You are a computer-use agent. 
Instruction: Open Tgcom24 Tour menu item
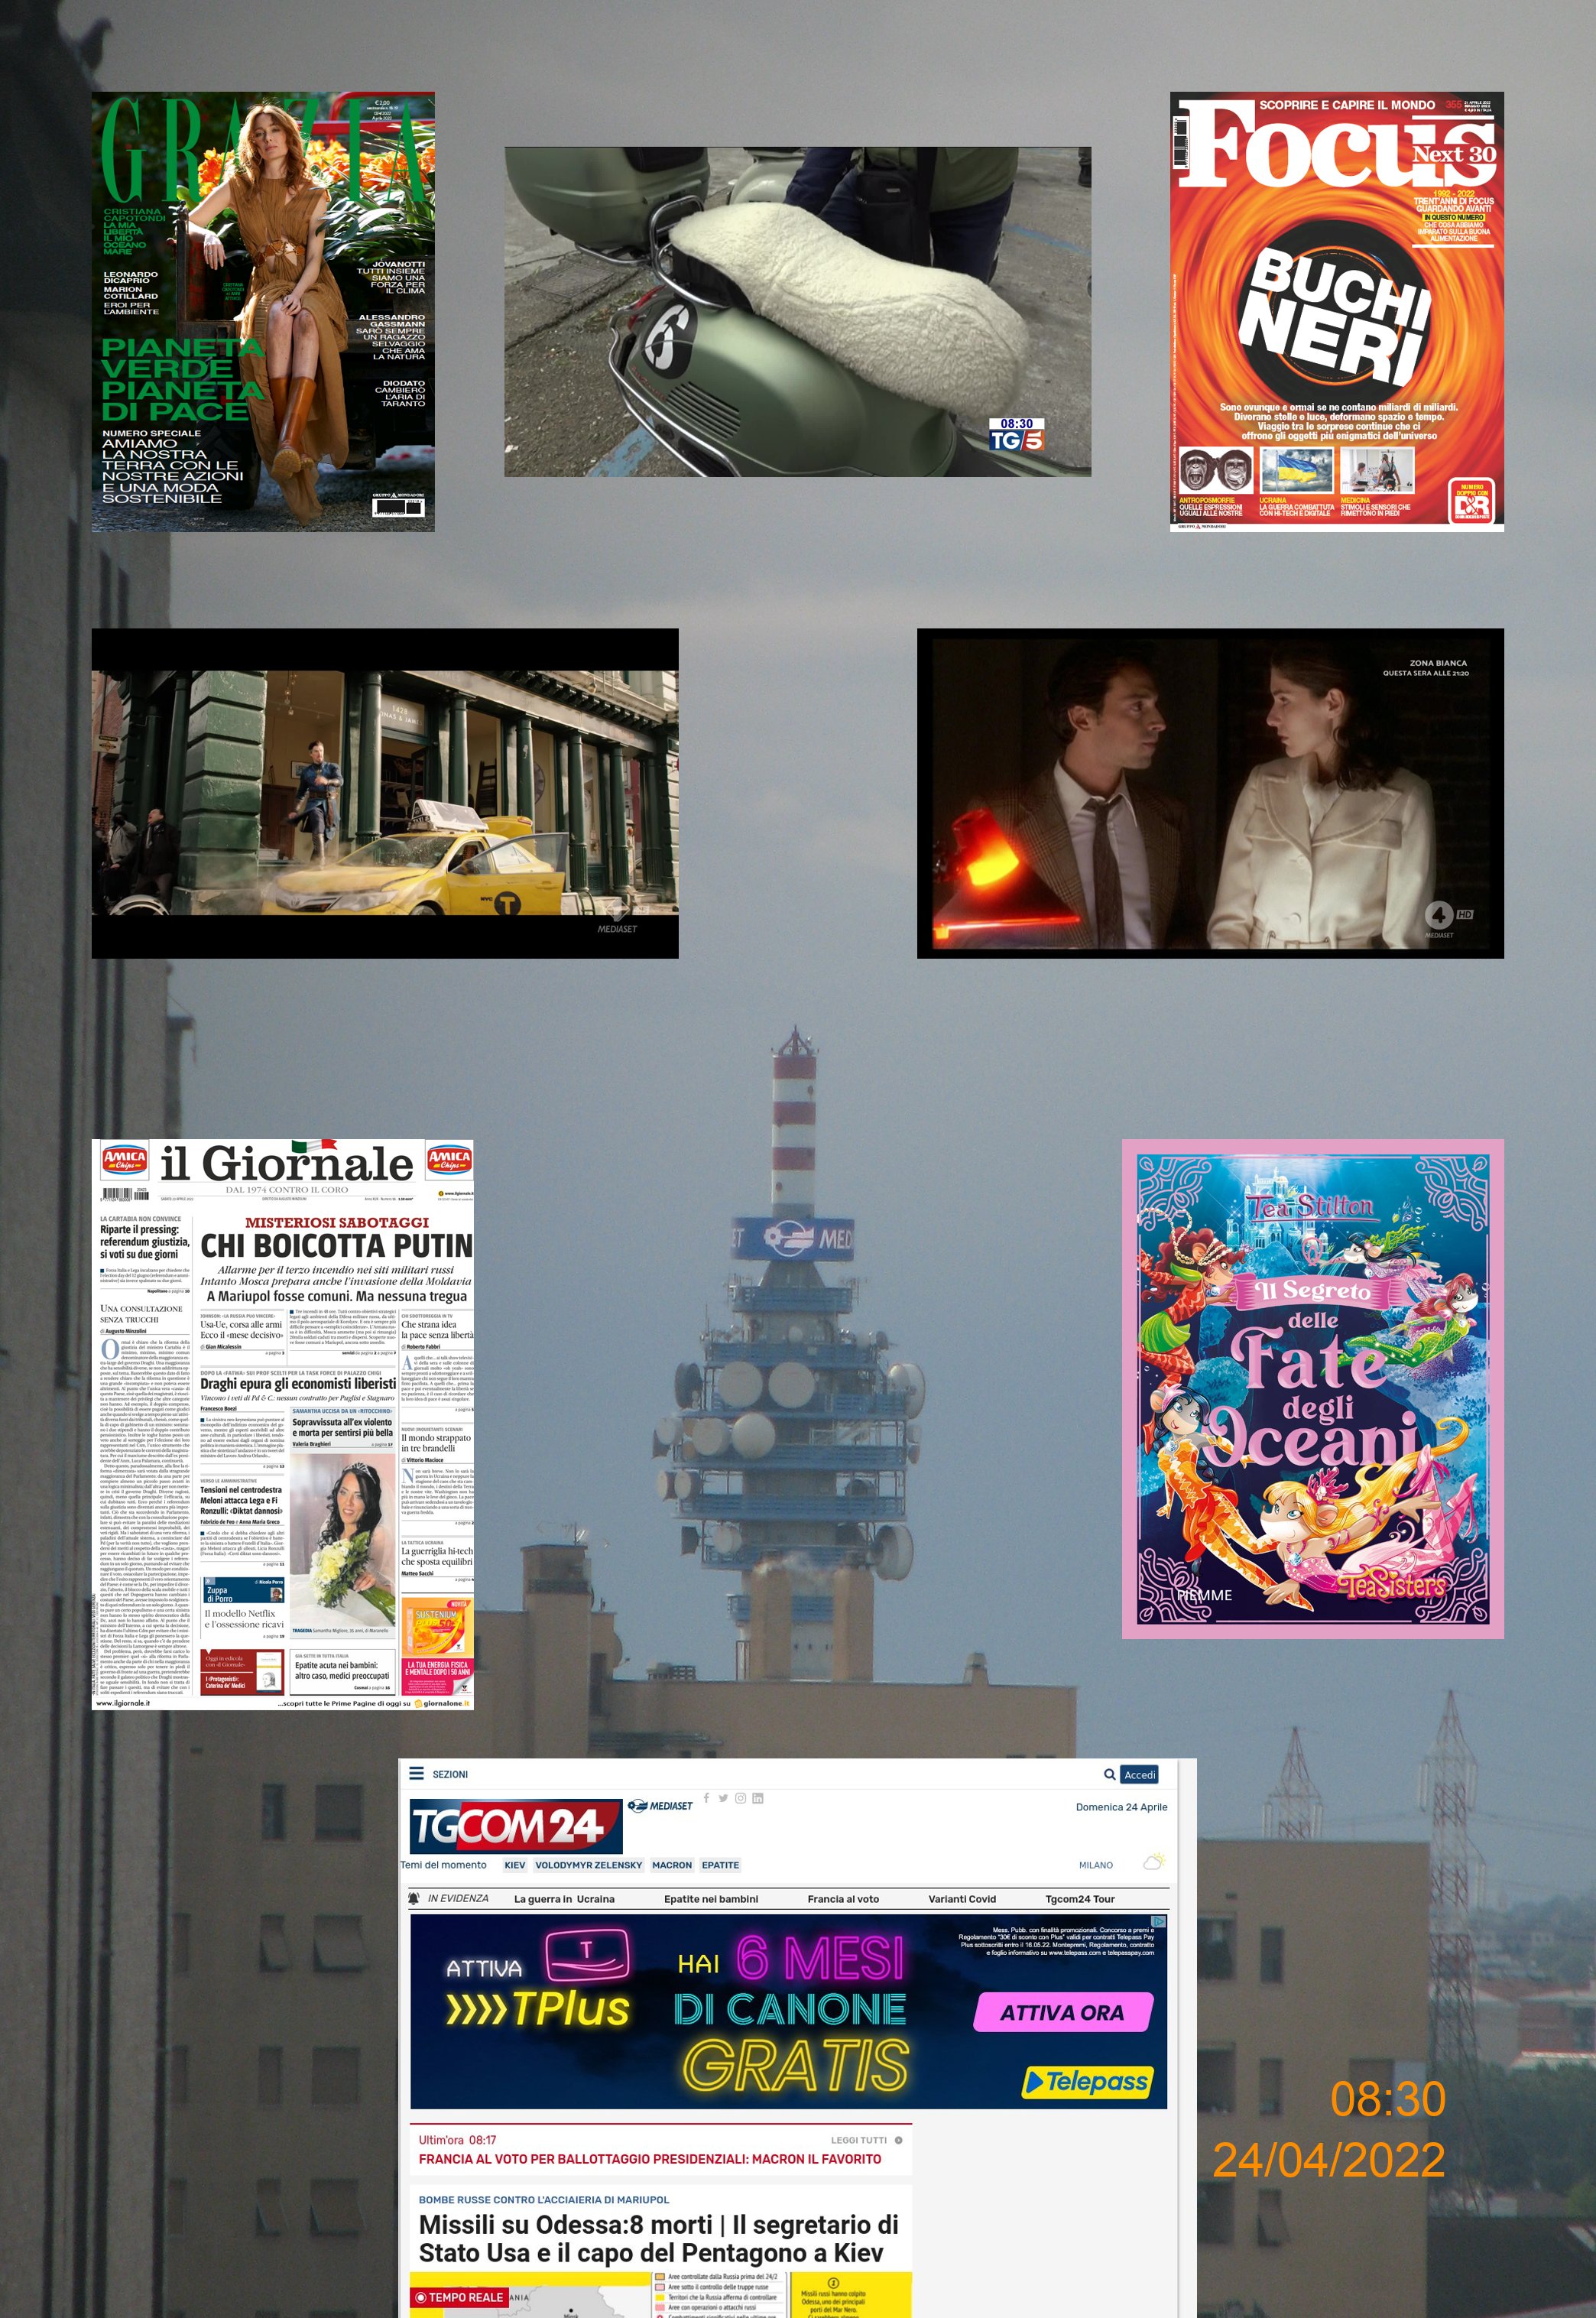coord(1079,1898)
